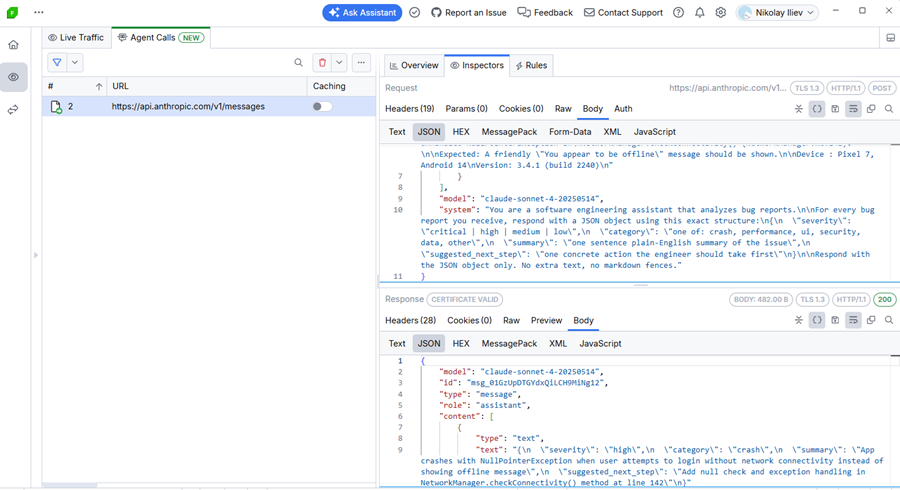This screenshot has width=900, height=490.
Task: Open the Rules tab
Action: tap(530, 65)
